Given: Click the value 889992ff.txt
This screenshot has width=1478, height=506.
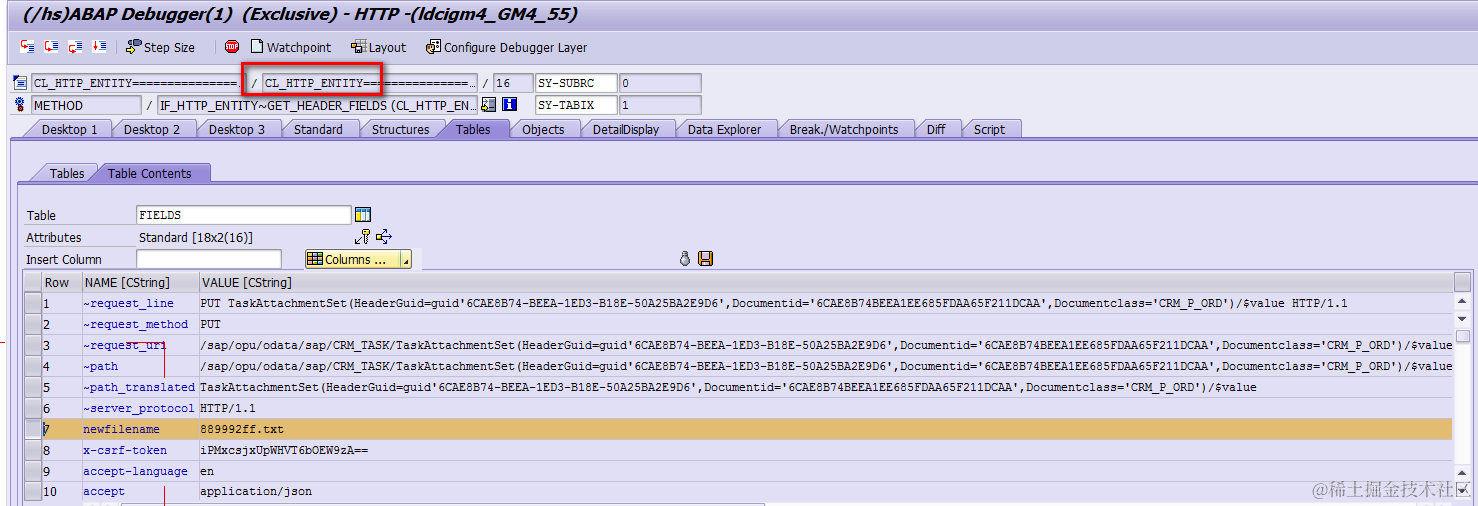Looking at the screenshot, I should pyautogui.click(x=242, y=429).
